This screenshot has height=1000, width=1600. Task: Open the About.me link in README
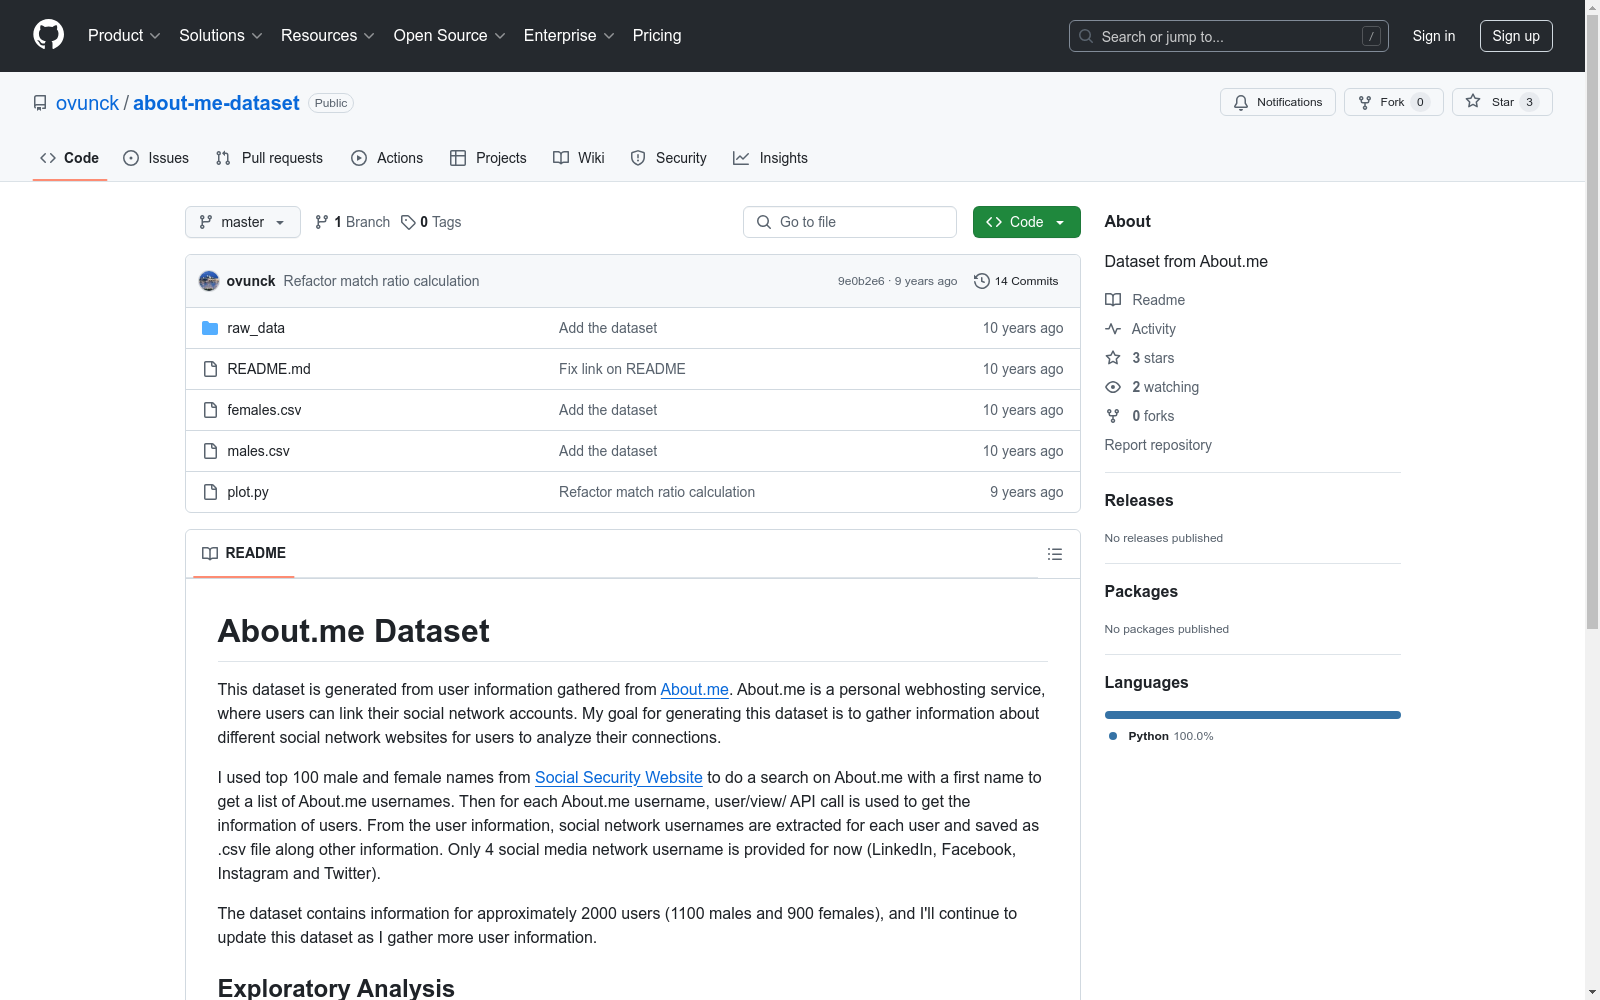coord(694,689)
